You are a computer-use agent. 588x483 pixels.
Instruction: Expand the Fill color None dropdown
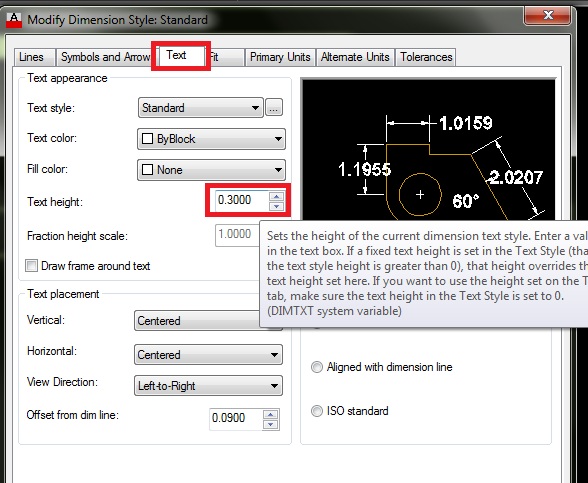click(x=212, y=170)
